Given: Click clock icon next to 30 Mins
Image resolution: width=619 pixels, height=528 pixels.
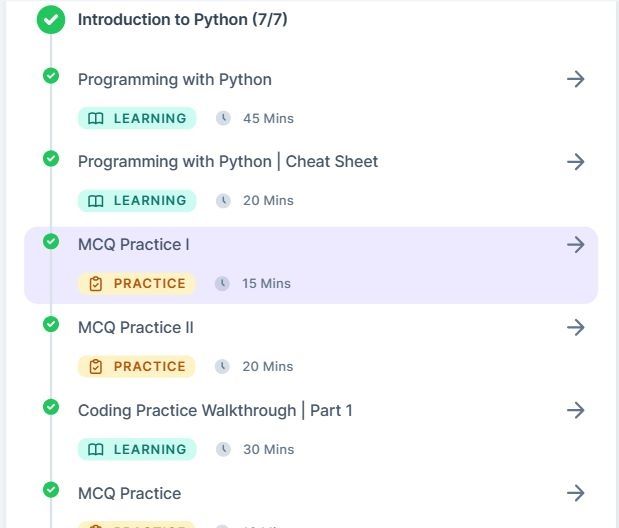Looking at the screenshot, I should tap(223, 449).
